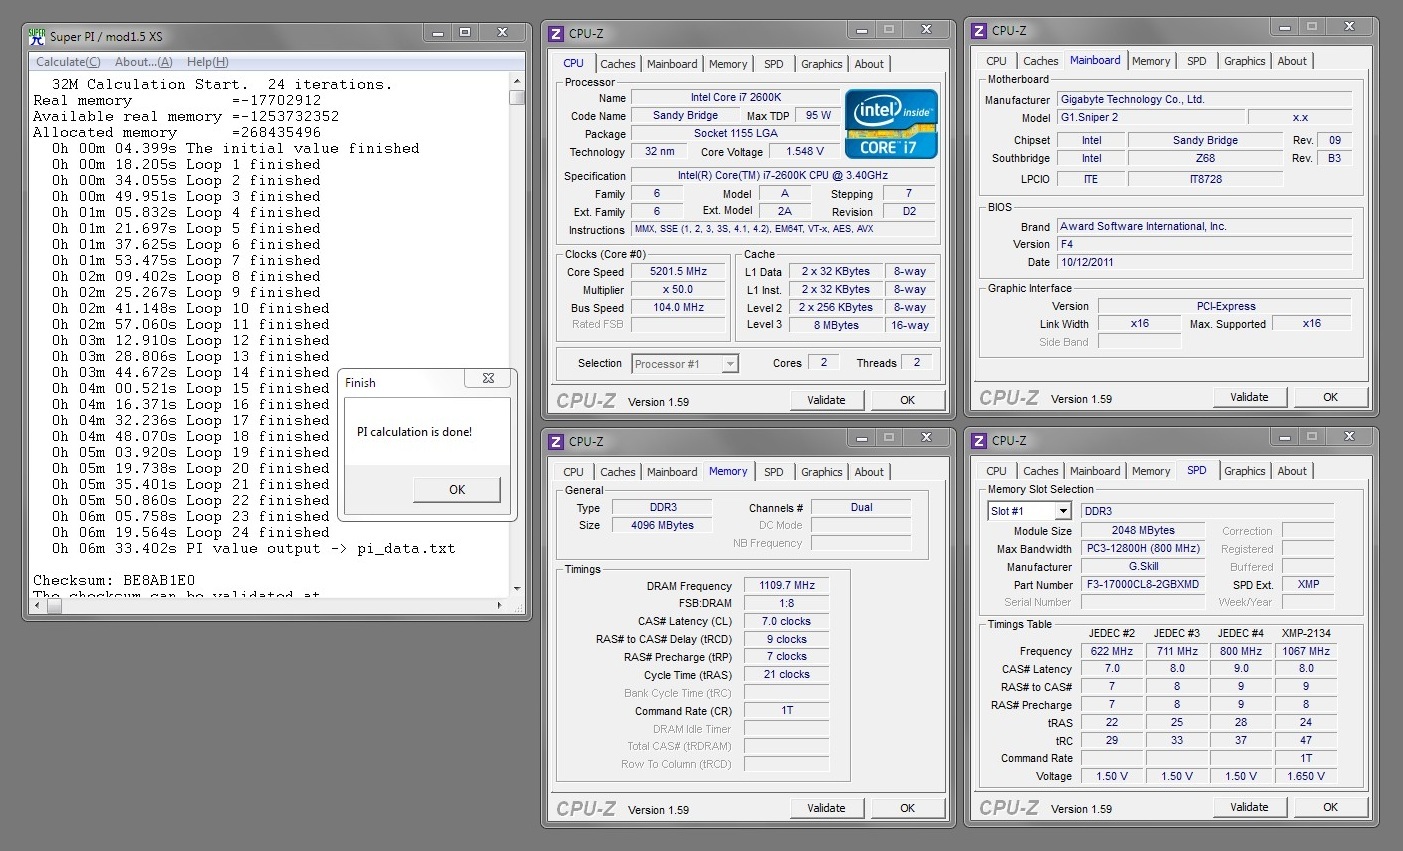Switch to Graphics tab in the CPU window

point(822,64)
